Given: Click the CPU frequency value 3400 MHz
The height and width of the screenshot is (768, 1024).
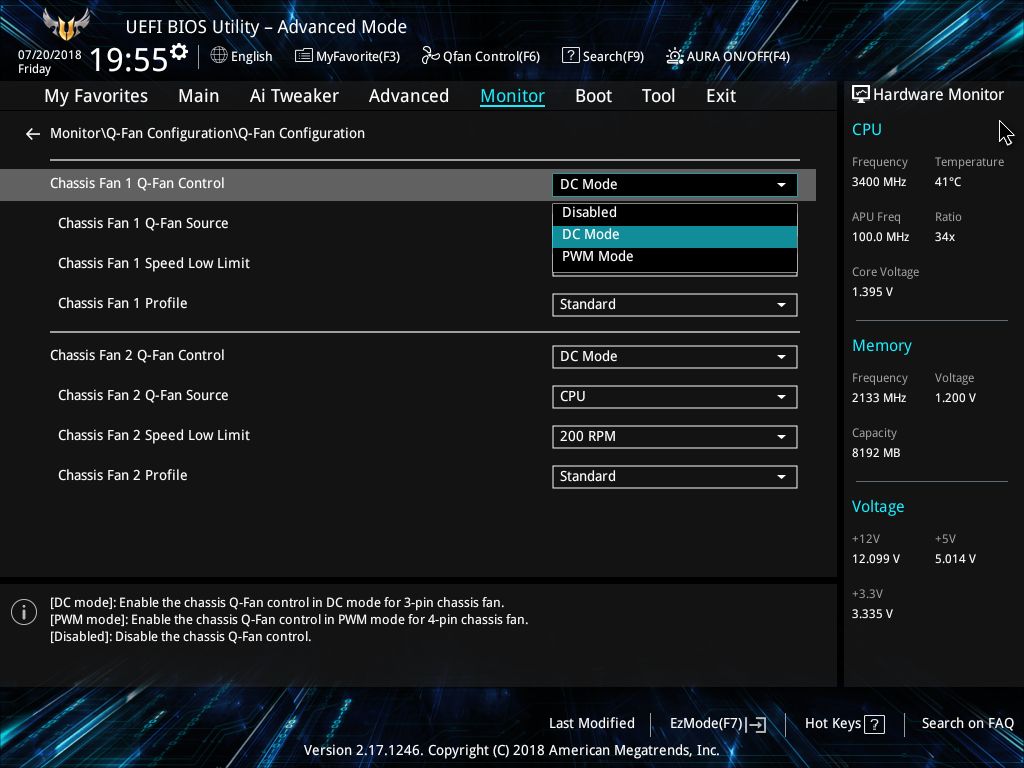Looking at the screenshot, I should (x=878, y=182).
